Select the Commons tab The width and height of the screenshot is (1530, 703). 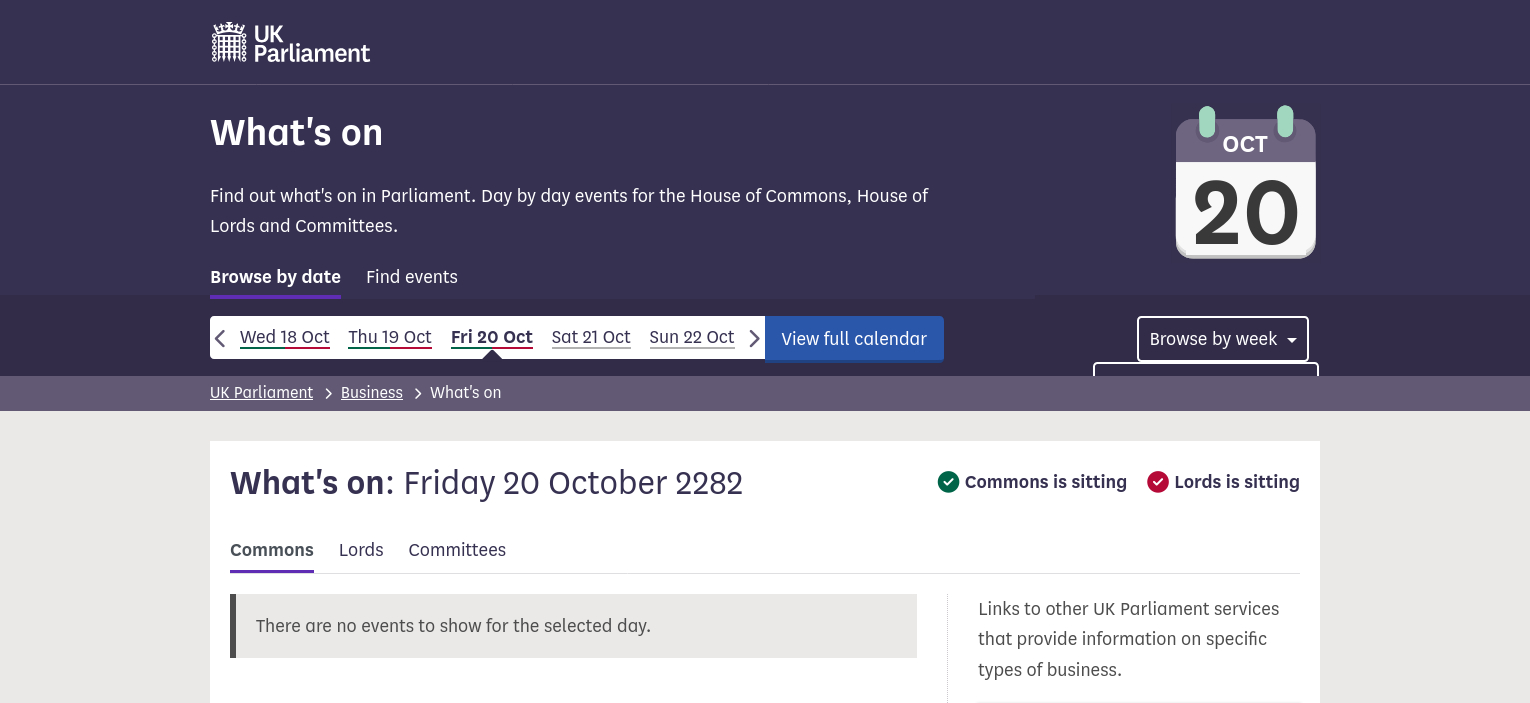tap(272, 550)
